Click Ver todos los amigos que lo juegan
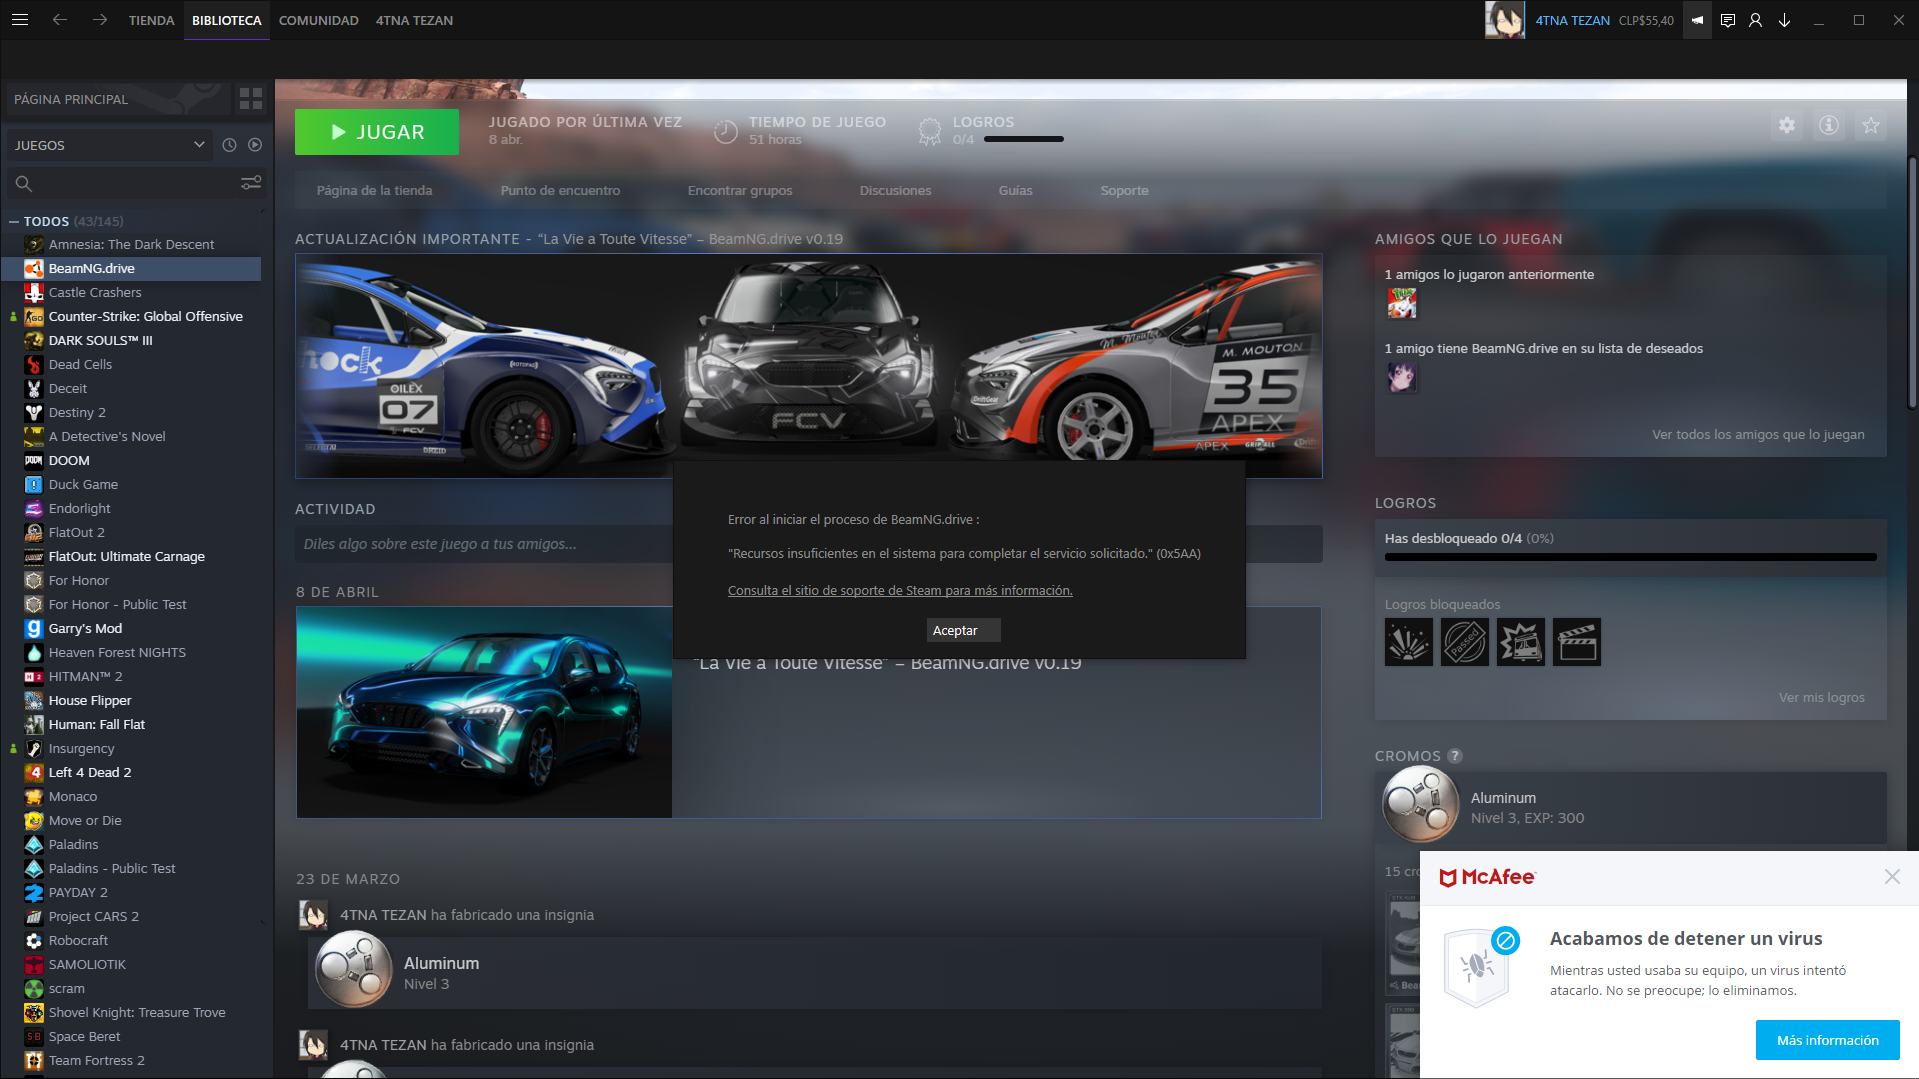This screenshot has width=1919, height=1079. point(1758,434)
